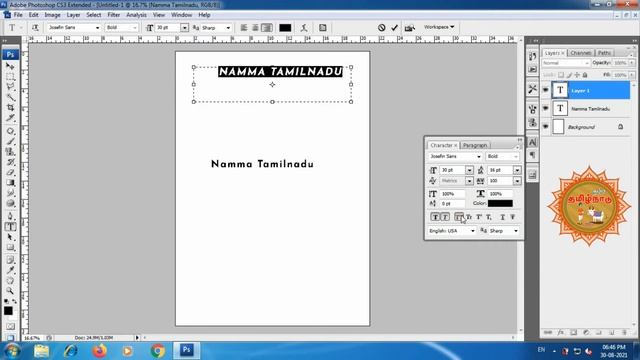Select the Crop tool
This screenshot has height=360, width=640.
(10, 107)
